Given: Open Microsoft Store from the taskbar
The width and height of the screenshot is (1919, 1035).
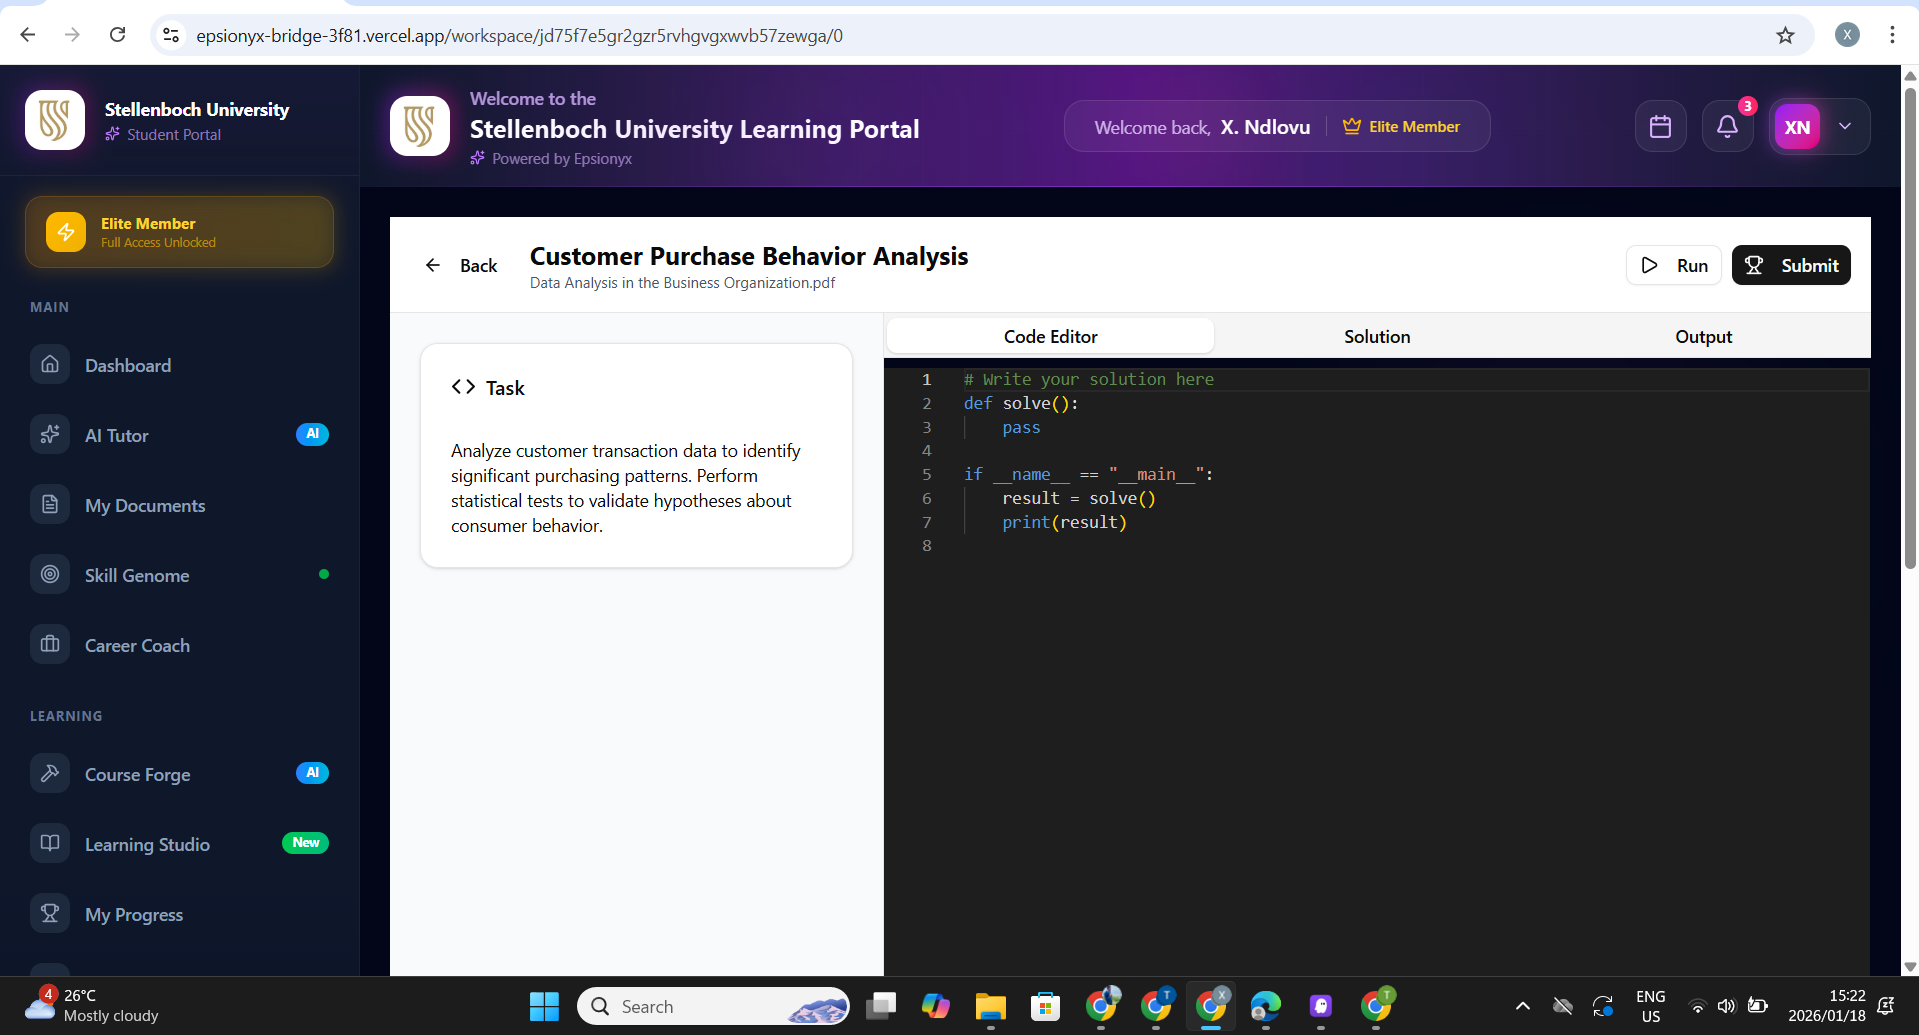Looking at the screenshot, I should (1046, 1006).
